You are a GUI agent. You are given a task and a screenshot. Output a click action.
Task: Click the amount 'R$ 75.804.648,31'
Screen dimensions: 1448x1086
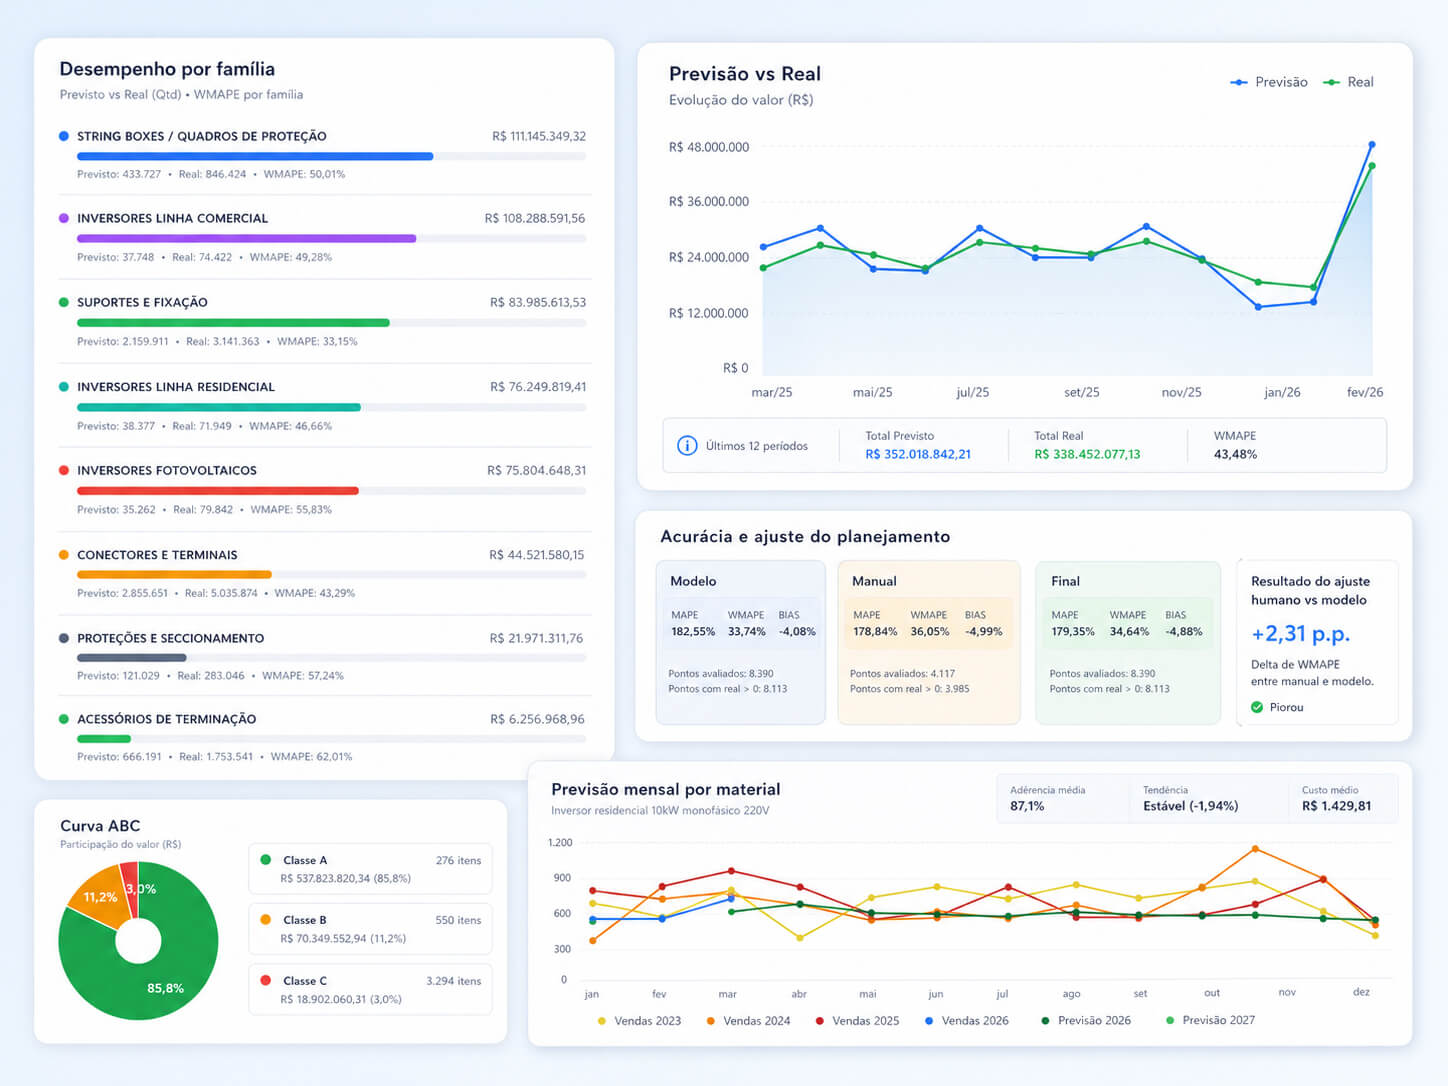pos(537,470)
